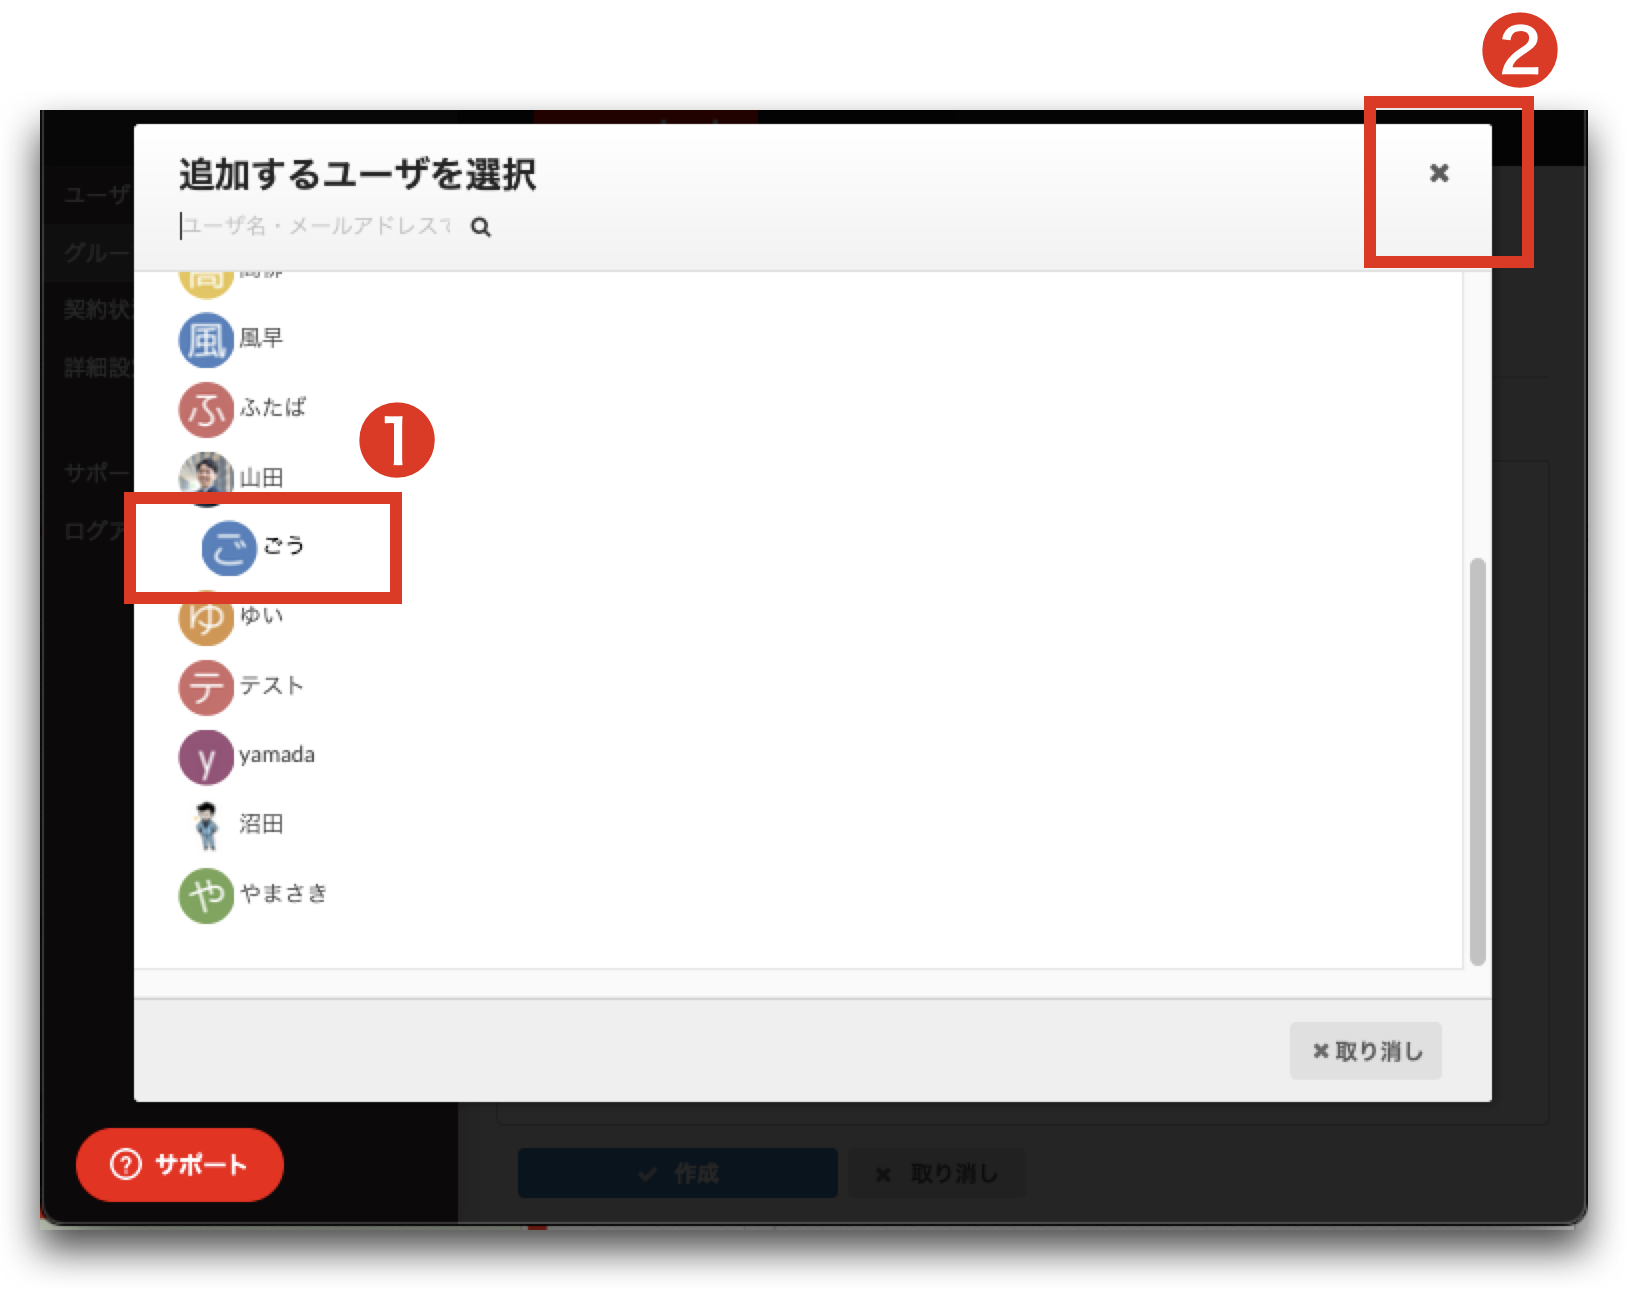Screen dimensions: 1628x1290
Task: Close the user selection dialog with X
Action: (1439, 173)
